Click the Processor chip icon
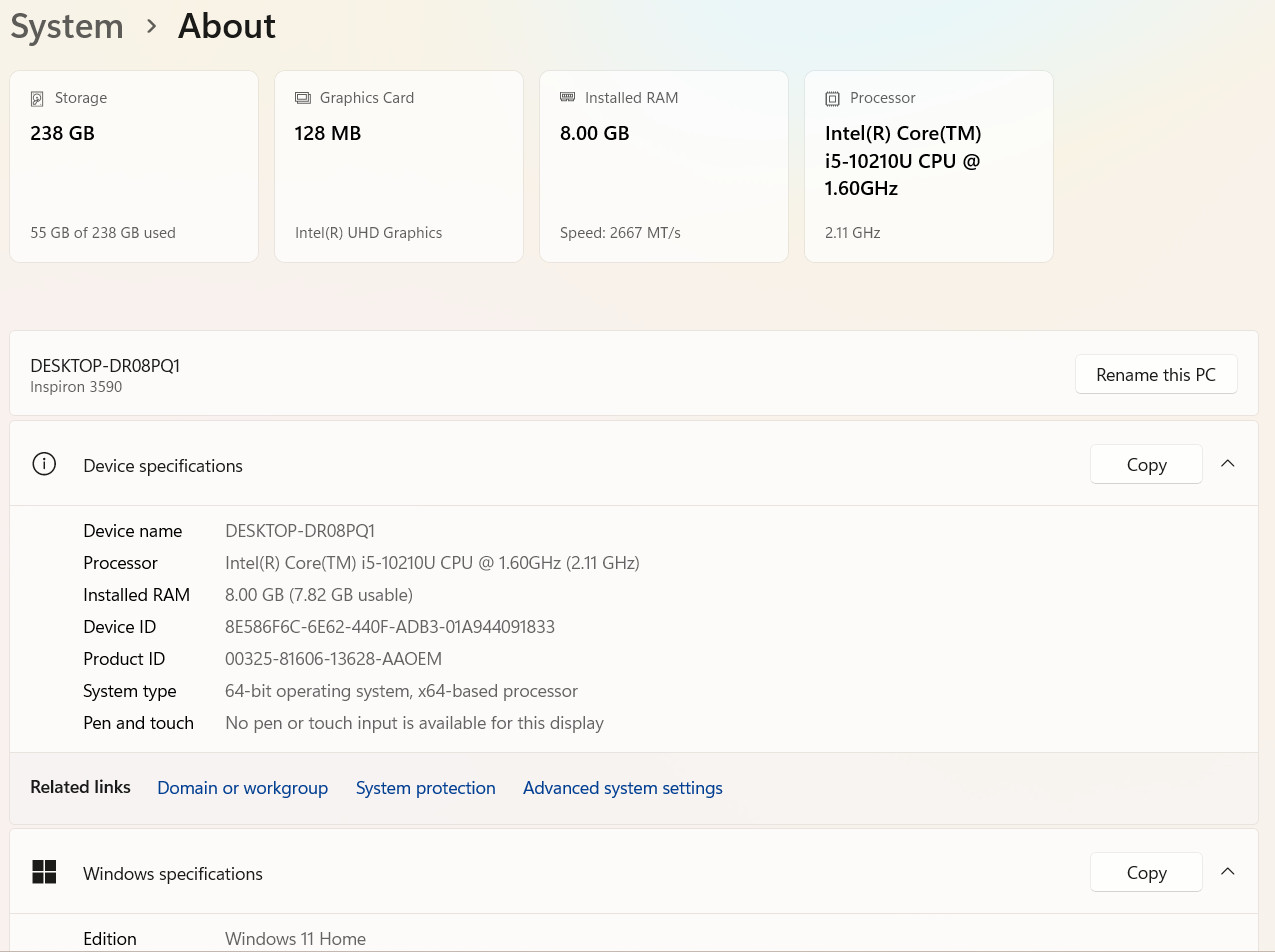Screen dimensions: 1275x952 832,98
